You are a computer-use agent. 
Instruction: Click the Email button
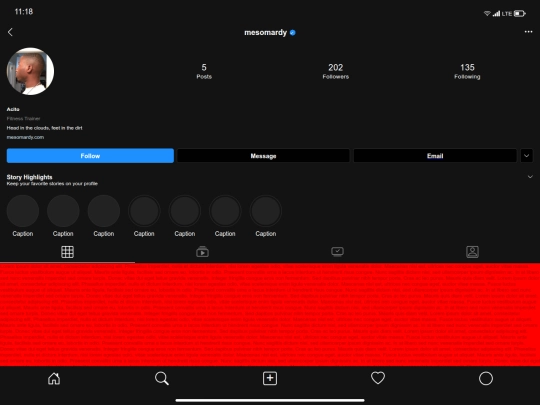click(435, 156)
